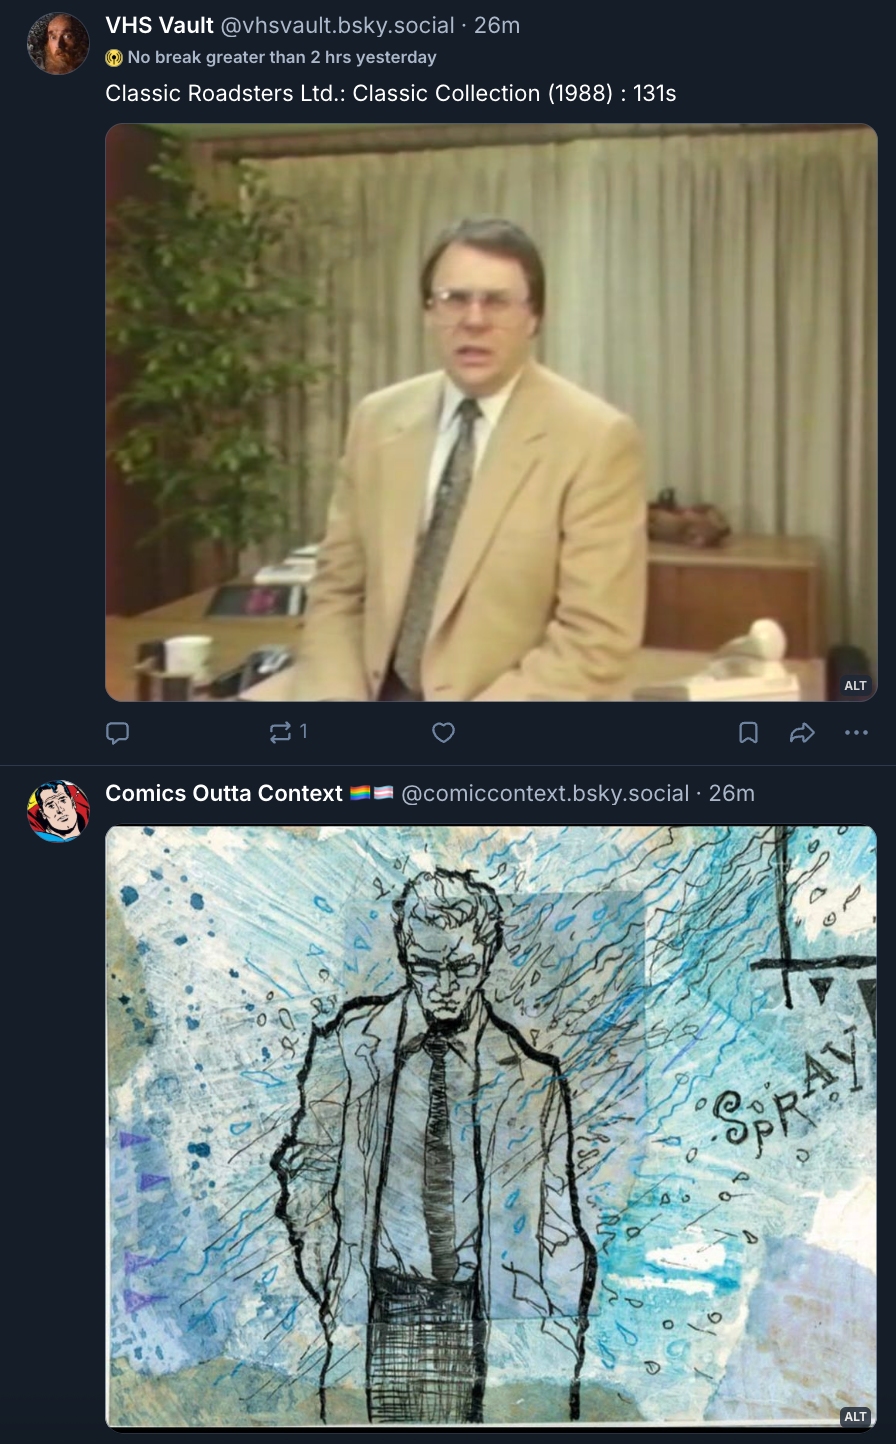Image resolution: width=896 pixels, height=1444 pixels.
Task: Open the Spray comic artwork image
Action: tap(491, 1126)
